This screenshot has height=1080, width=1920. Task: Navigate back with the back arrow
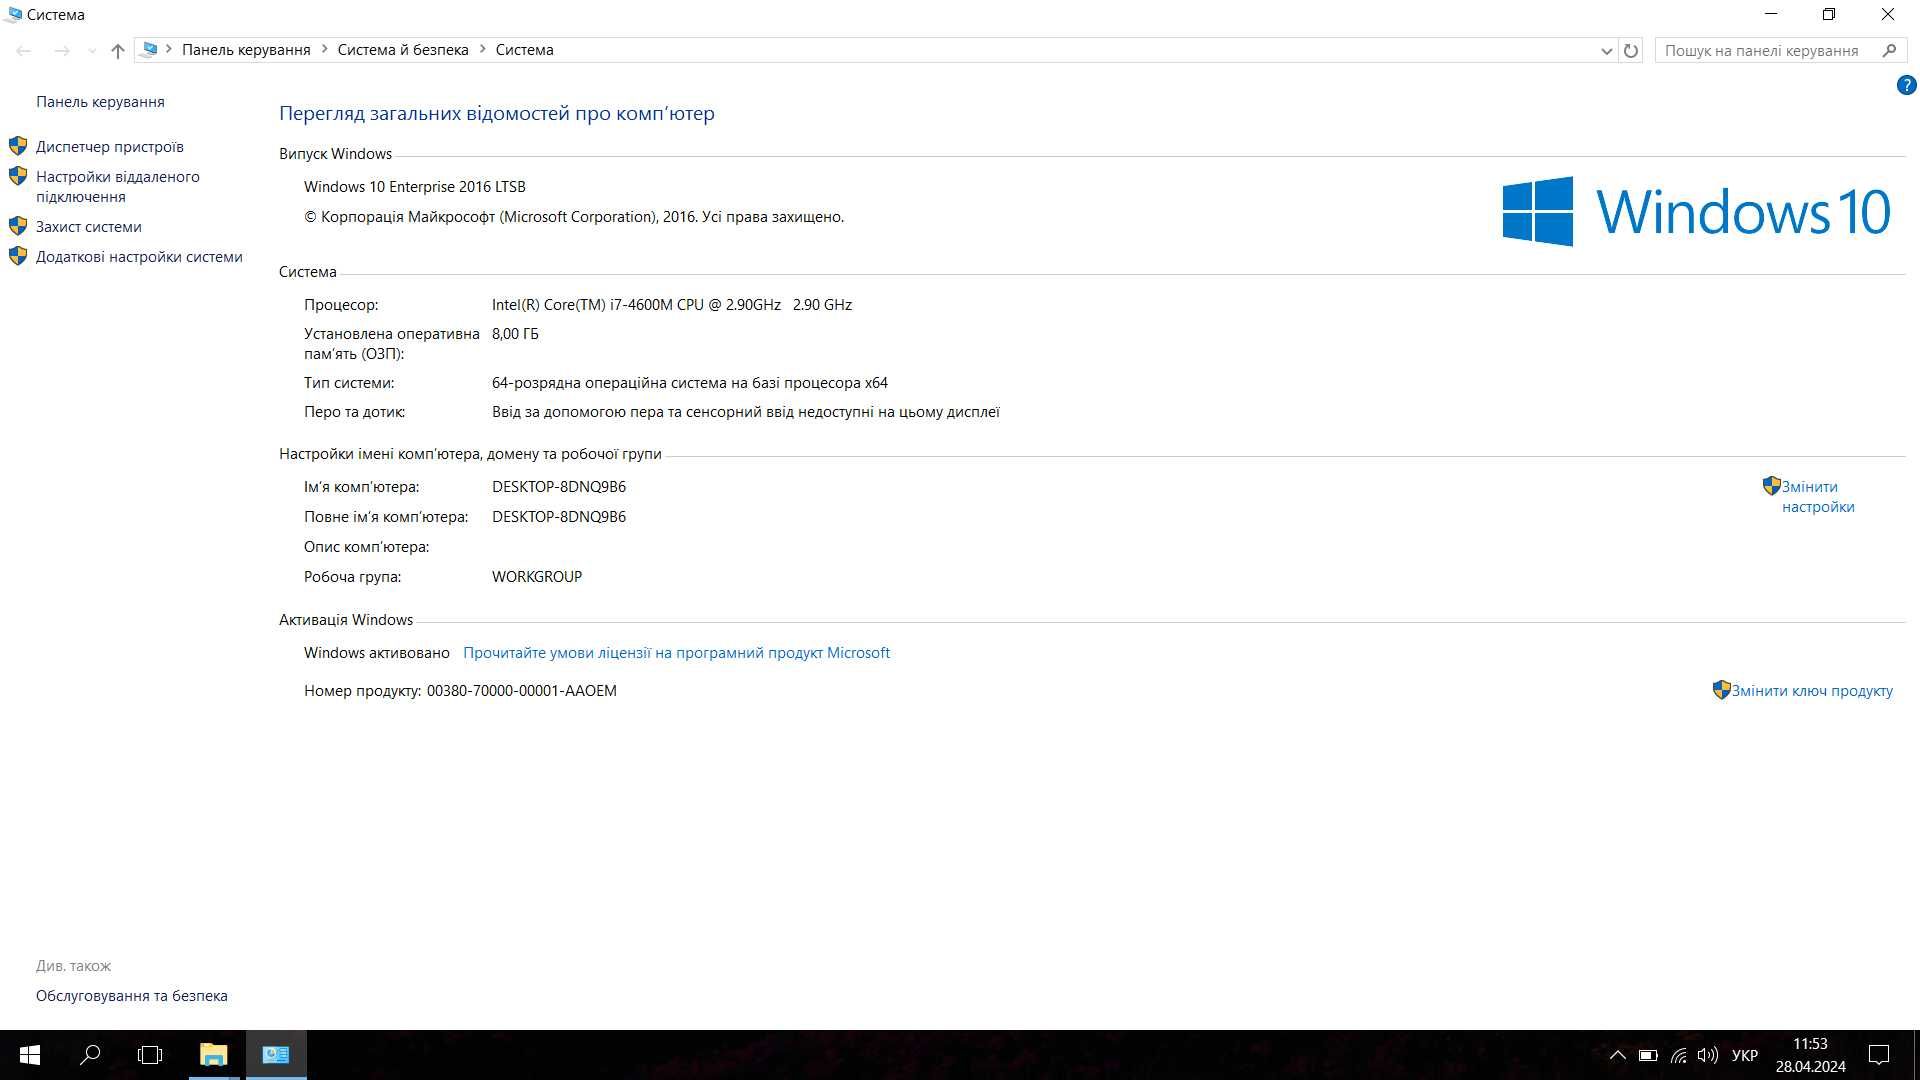pyautogui.click(x=24, y=50)
